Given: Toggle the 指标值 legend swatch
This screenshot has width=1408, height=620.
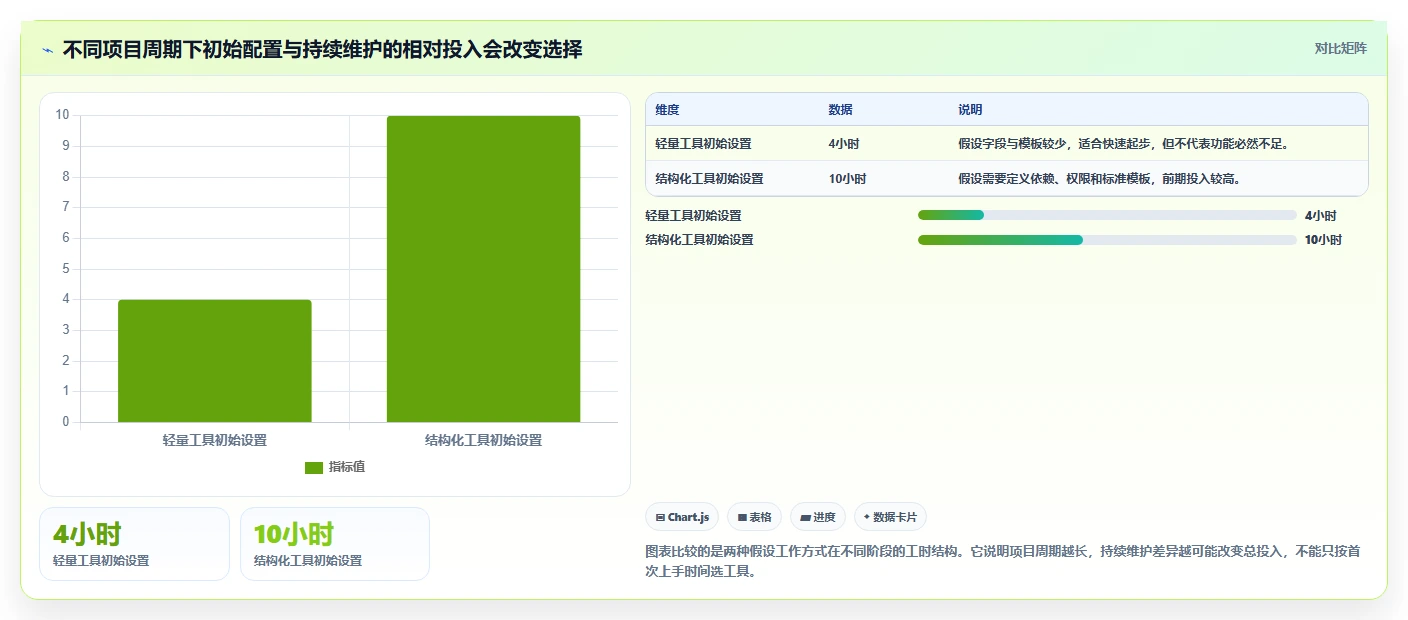Looking at the screenshot, I should pos(314,467).
